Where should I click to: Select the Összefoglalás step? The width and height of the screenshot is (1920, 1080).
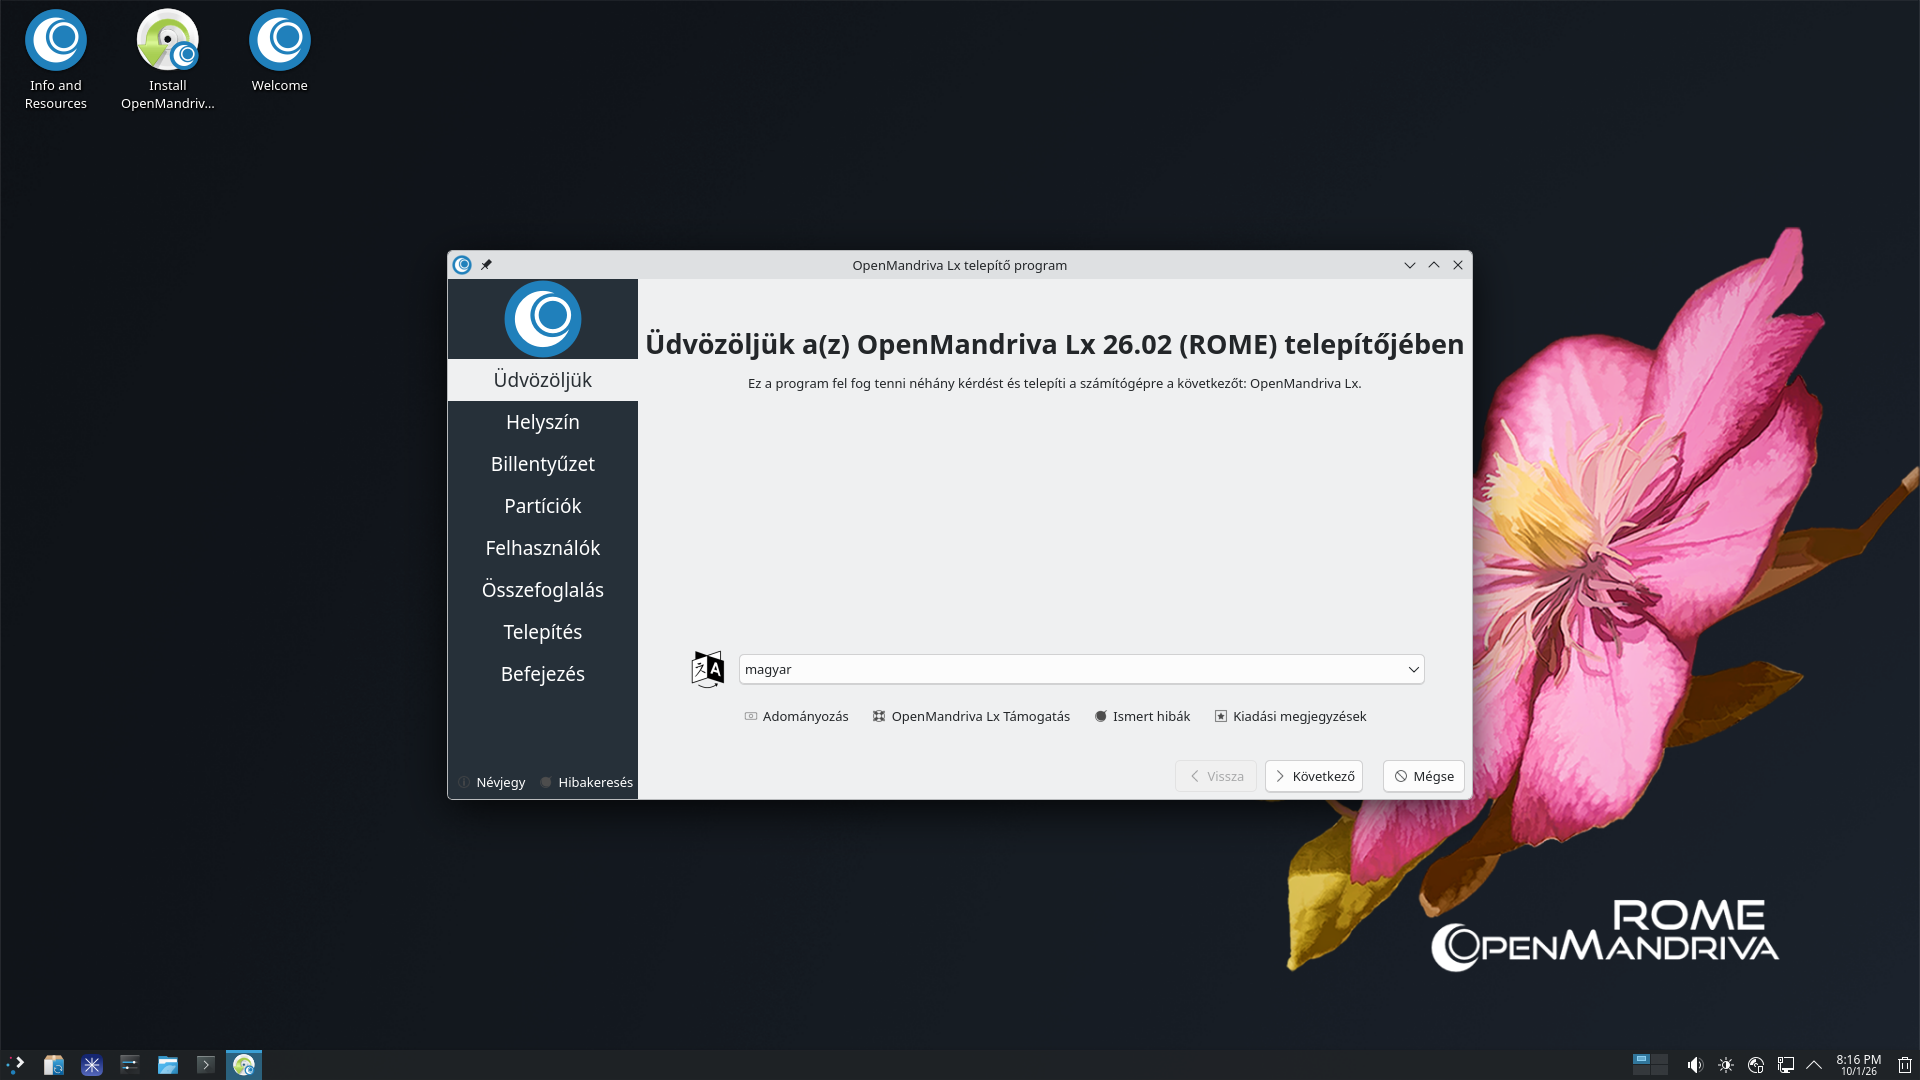(543, 590)
